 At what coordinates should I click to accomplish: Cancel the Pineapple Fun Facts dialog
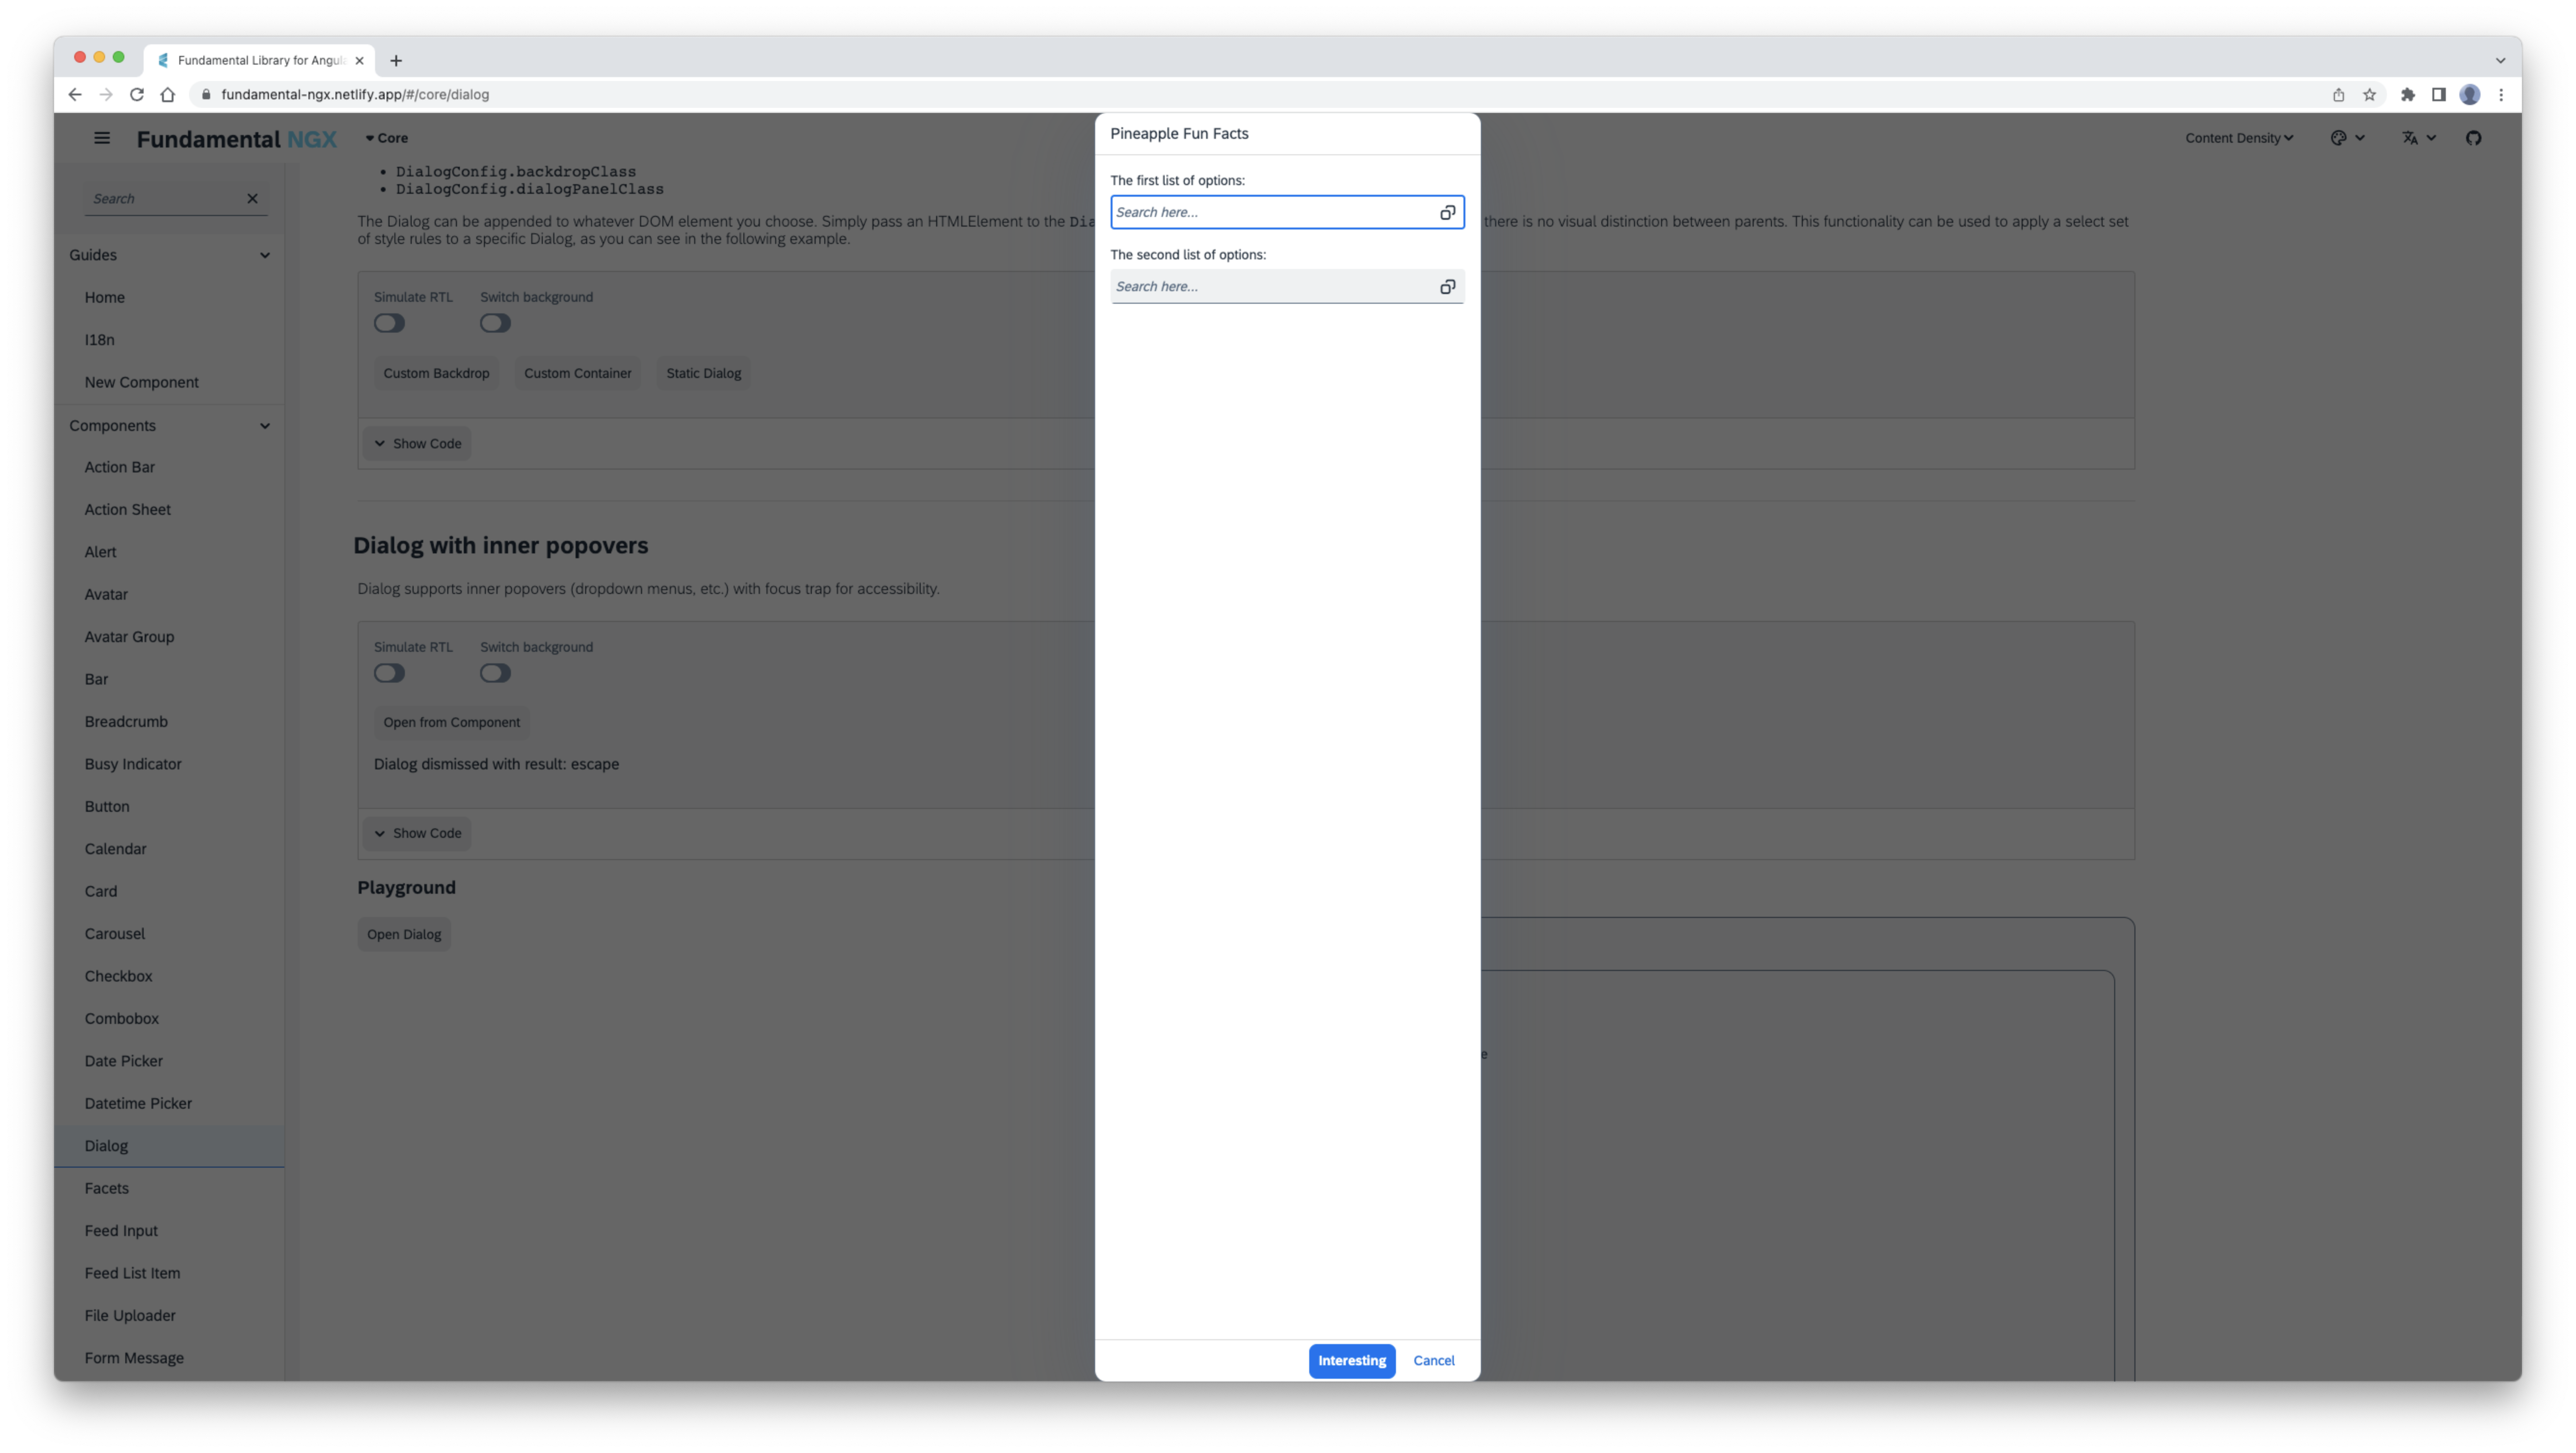(x=1433, y=1360)
